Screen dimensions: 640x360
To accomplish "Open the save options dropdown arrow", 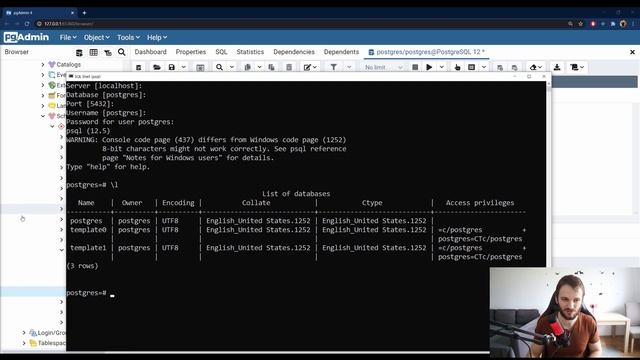I will click(184, 67).
